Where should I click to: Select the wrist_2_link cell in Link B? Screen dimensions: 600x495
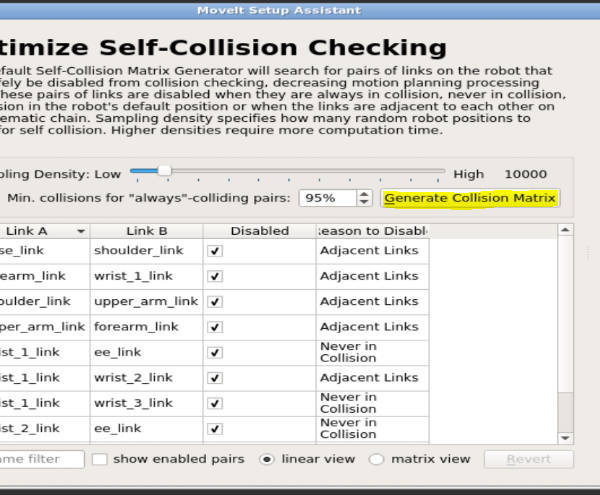[147, 378]
